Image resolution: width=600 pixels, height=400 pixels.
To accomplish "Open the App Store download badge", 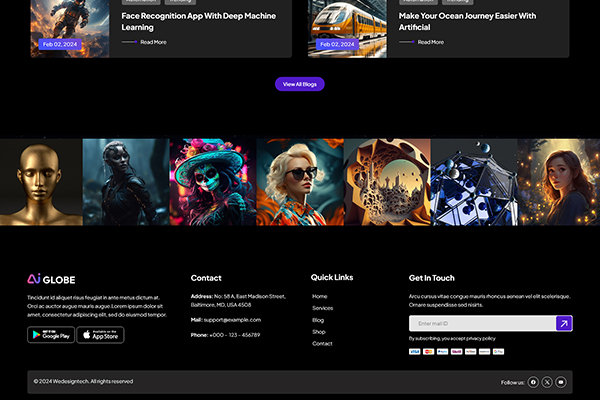I will (100, 335).
